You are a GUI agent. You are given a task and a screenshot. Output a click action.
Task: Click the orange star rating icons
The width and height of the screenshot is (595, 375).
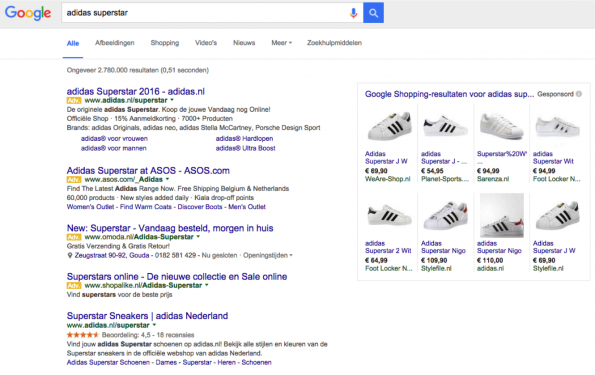[83, 335]
